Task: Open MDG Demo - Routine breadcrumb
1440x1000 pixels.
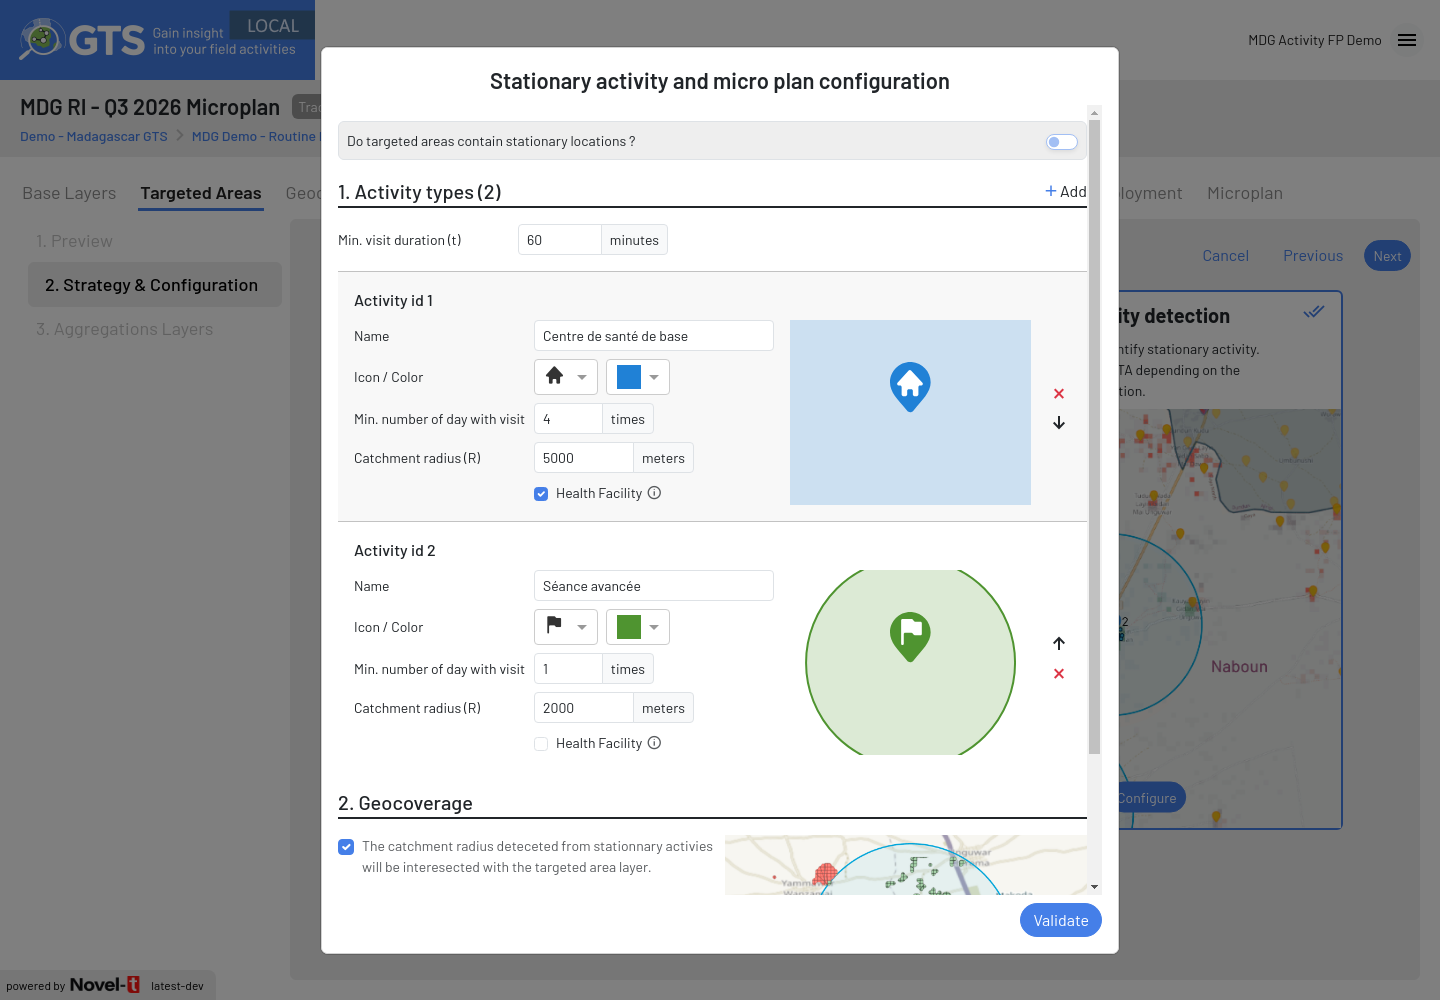Action: [254, 136]
